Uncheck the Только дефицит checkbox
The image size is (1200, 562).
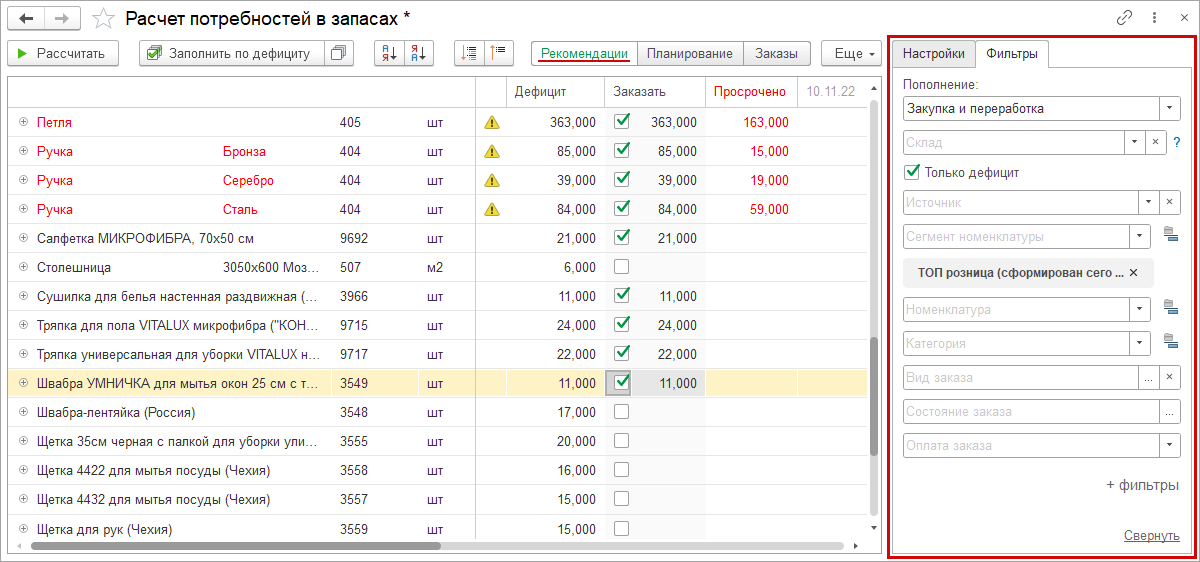coord(911,172)
